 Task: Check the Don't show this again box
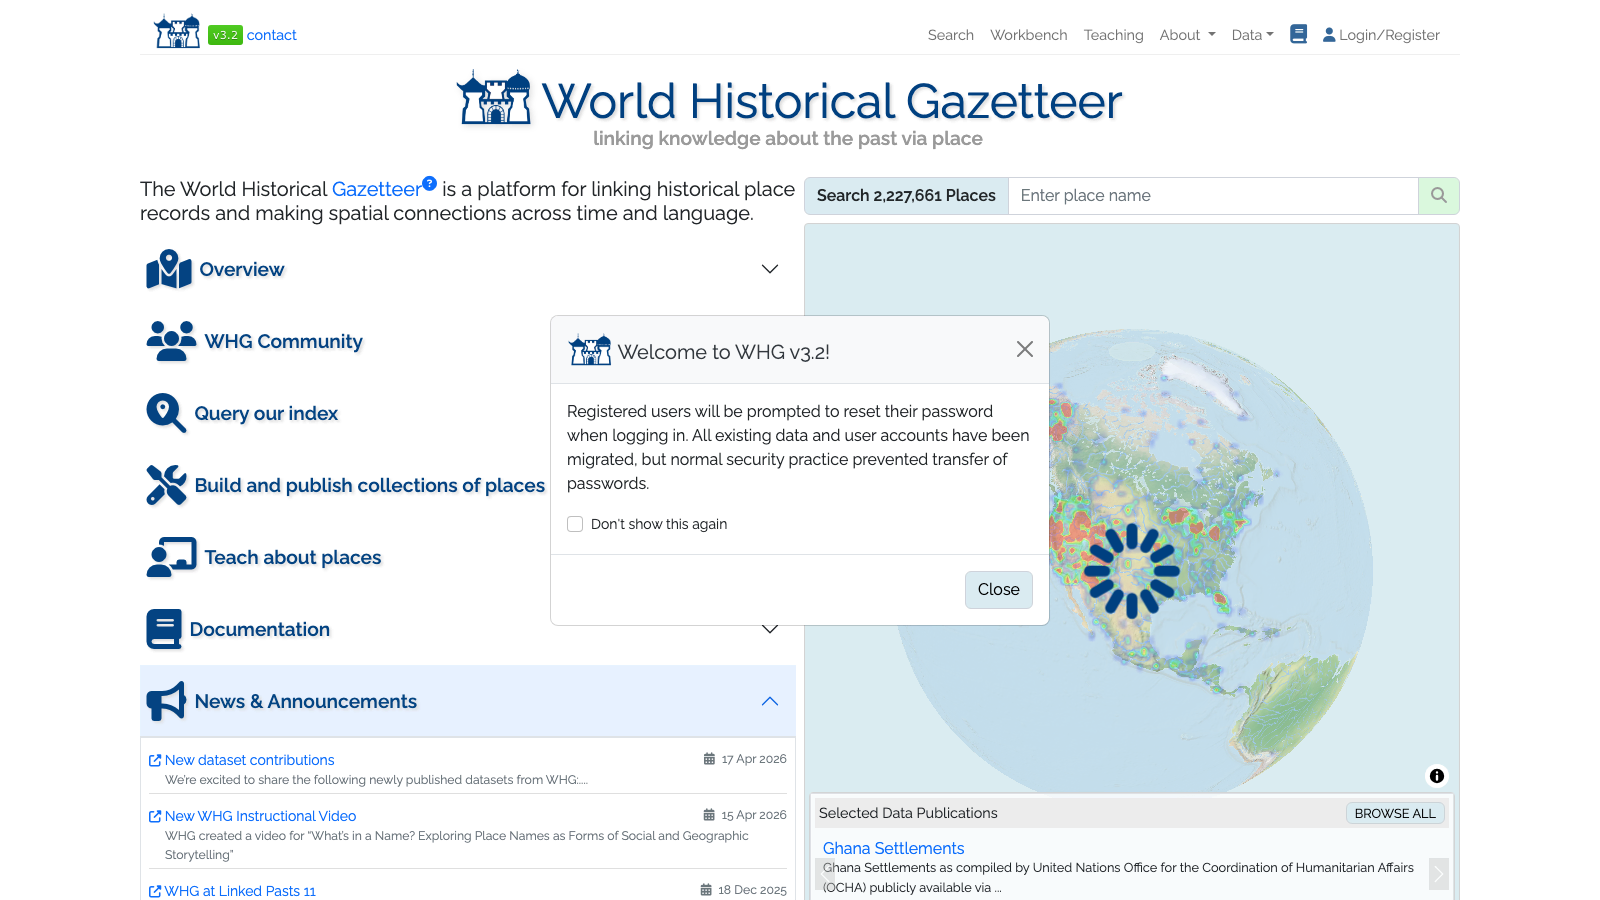tap(575, 523)
